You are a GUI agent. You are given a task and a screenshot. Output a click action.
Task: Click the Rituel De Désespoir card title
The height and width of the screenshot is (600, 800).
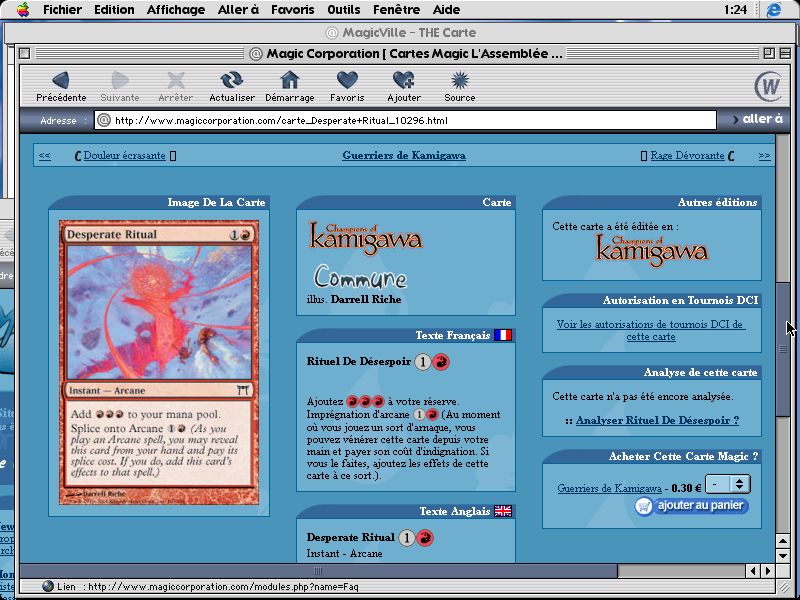(x=359, y=362)
